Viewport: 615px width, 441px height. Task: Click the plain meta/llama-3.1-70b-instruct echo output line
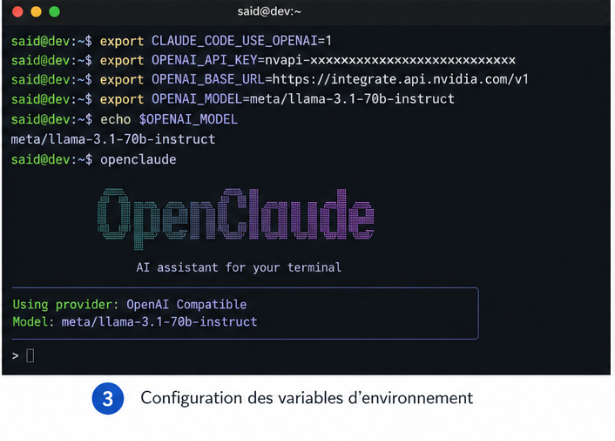click(113, 139)
